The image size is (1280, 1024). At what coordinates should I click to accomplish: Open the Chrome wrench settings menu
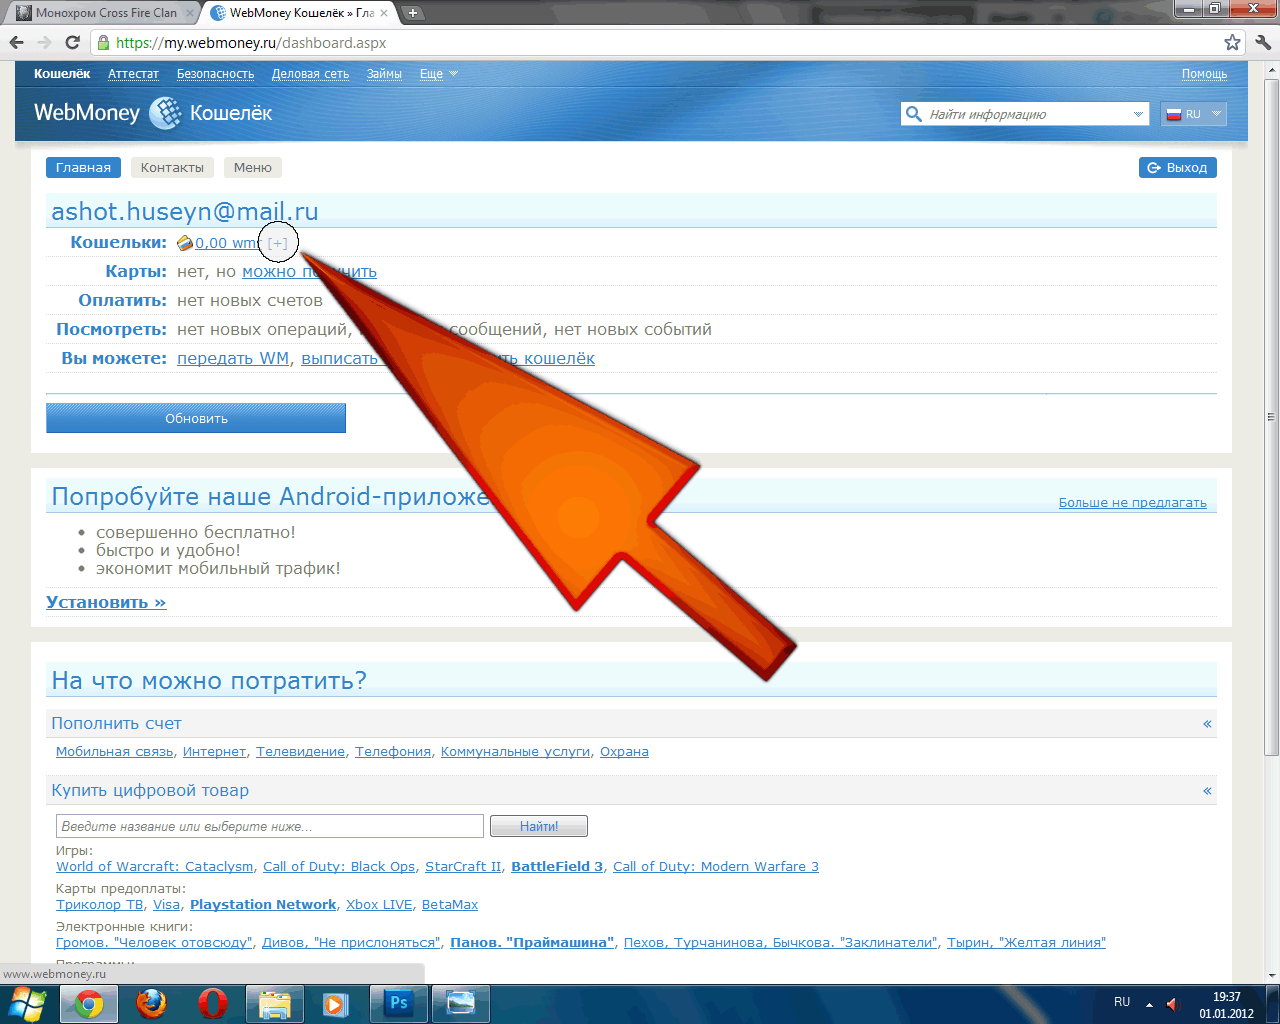[x=1263, y=42]
